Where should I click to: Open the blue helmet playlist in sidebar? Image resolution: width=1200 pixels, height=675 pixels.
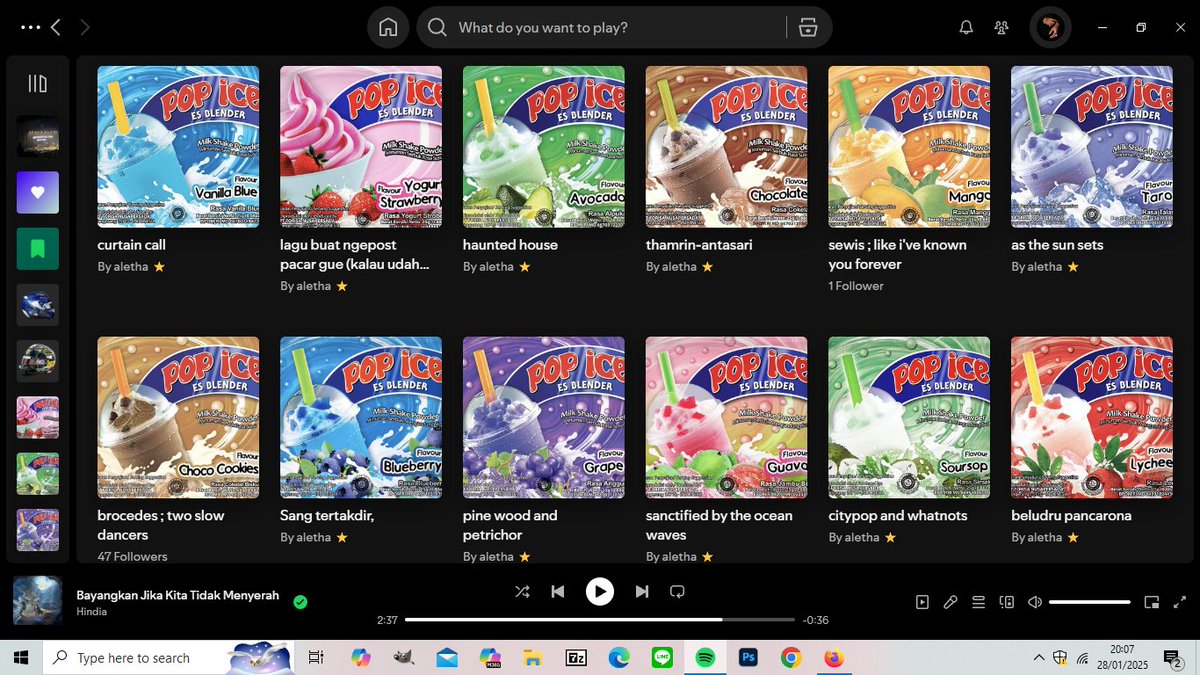(x=38, y=305)
